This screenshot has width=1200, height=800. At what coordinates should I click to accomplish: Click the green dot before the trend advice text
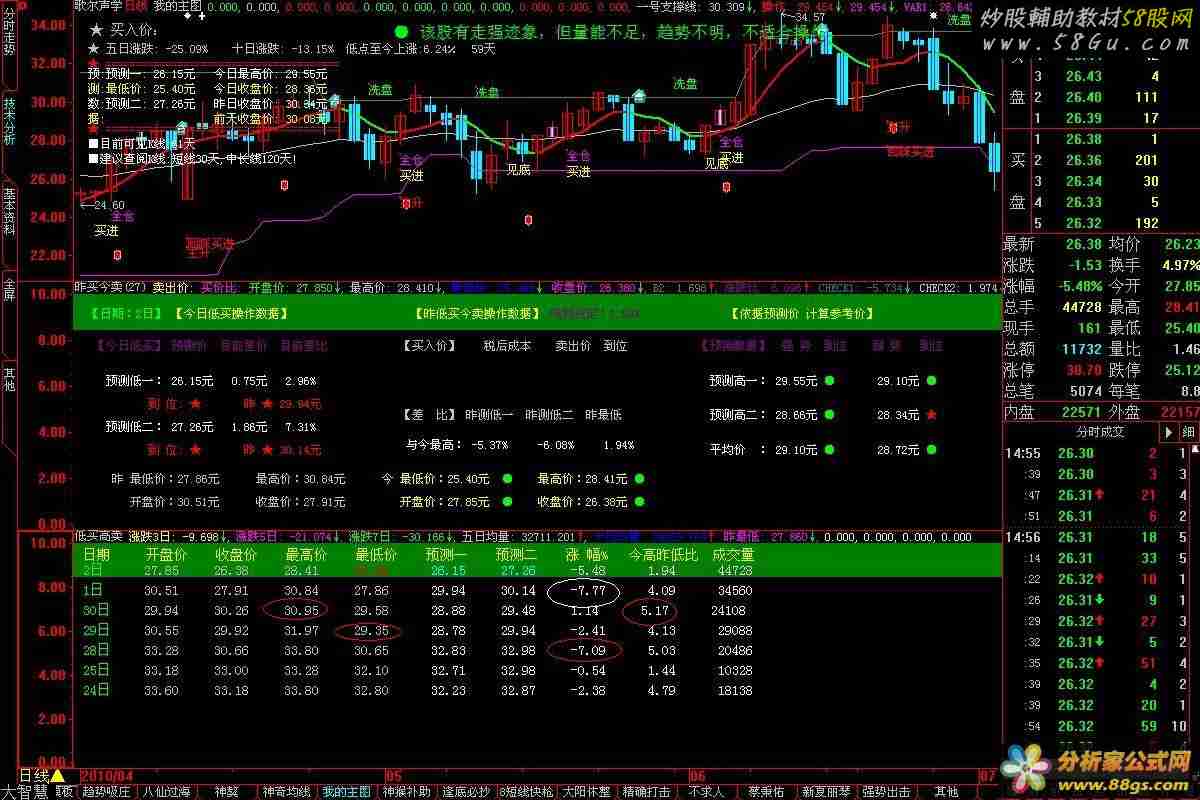point(400,32)
